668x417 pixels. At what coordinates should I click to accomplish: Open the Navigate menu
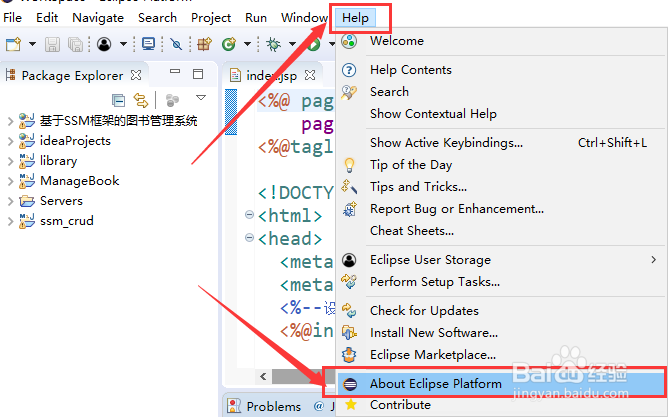pos(98,18)
